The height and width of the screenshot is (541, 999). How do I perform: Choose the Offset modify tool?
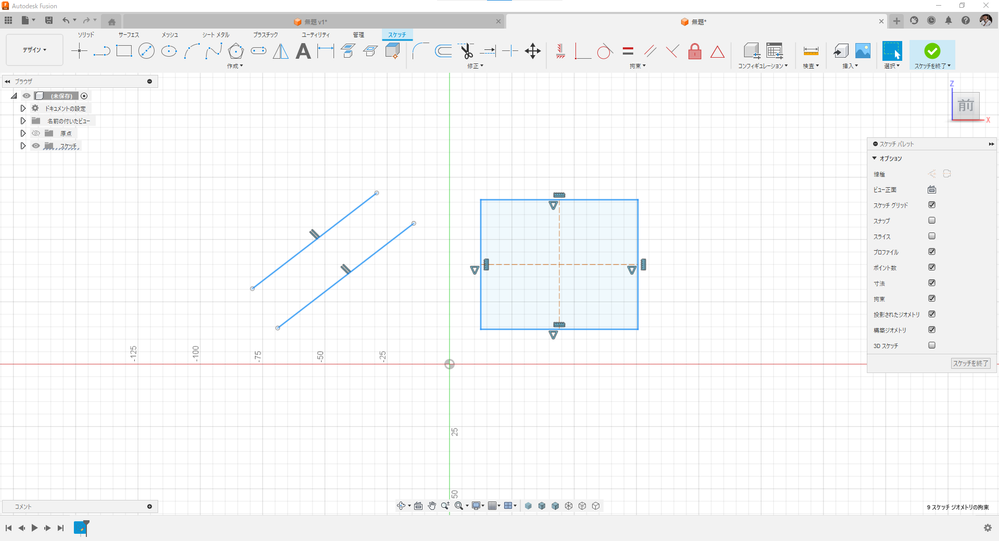(x=443, y=51)
